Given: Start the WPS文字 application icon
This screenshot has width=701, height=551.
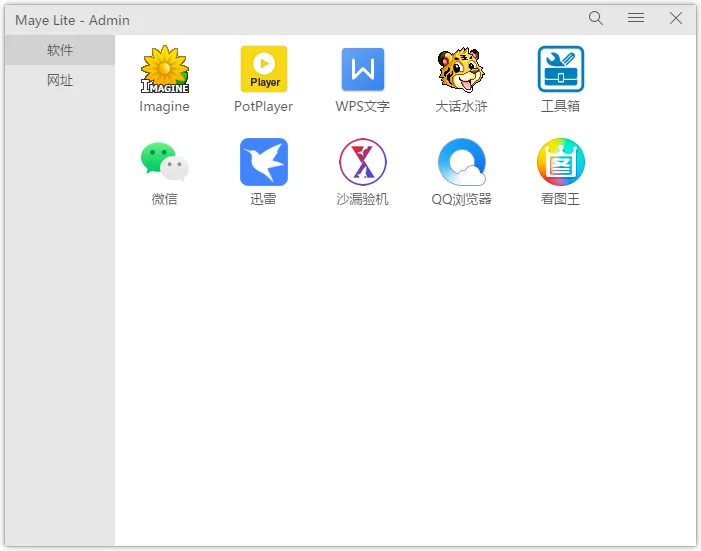Looking at the screenshot, I should (x=363, y=69).
